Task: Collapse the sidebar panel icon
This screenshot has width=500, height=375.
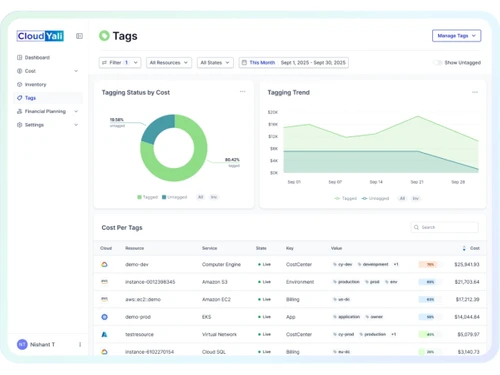Action: click(79, 36)
